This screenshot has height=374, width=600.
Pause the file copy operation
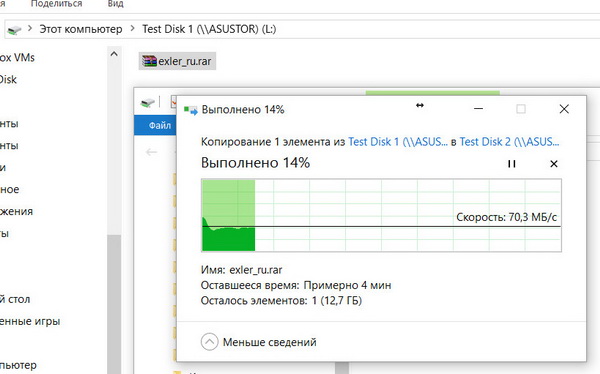click(511, 164)
